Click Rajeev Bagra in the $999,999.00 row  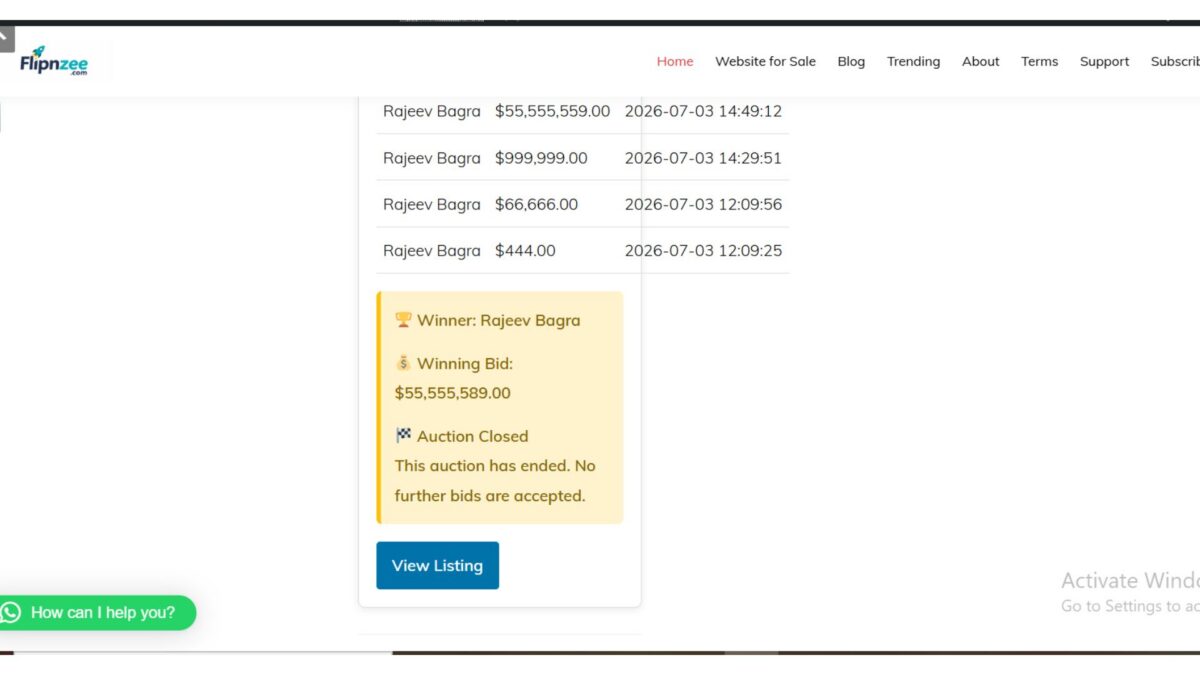tap(432, 158)
